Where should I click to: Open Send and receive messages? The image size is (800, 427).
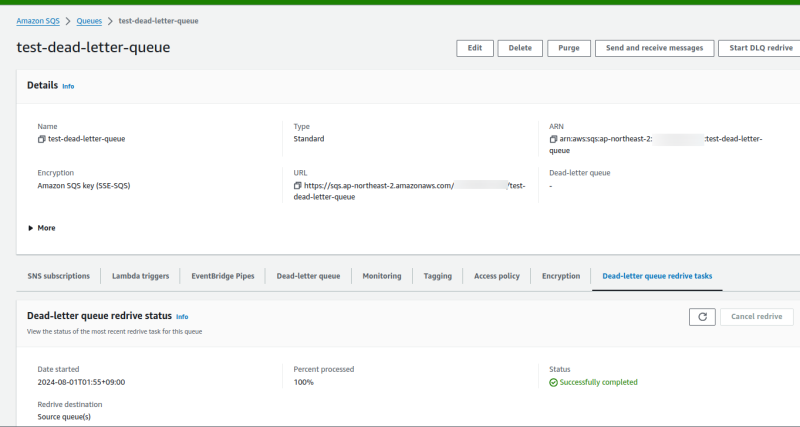point(655,48)
